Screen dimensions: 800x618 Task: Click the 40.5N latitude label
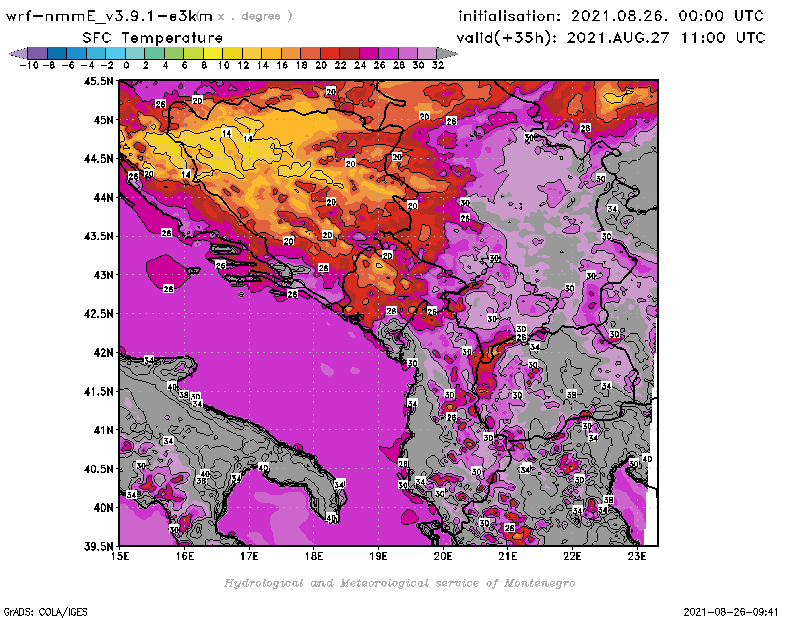click(98, 469)
